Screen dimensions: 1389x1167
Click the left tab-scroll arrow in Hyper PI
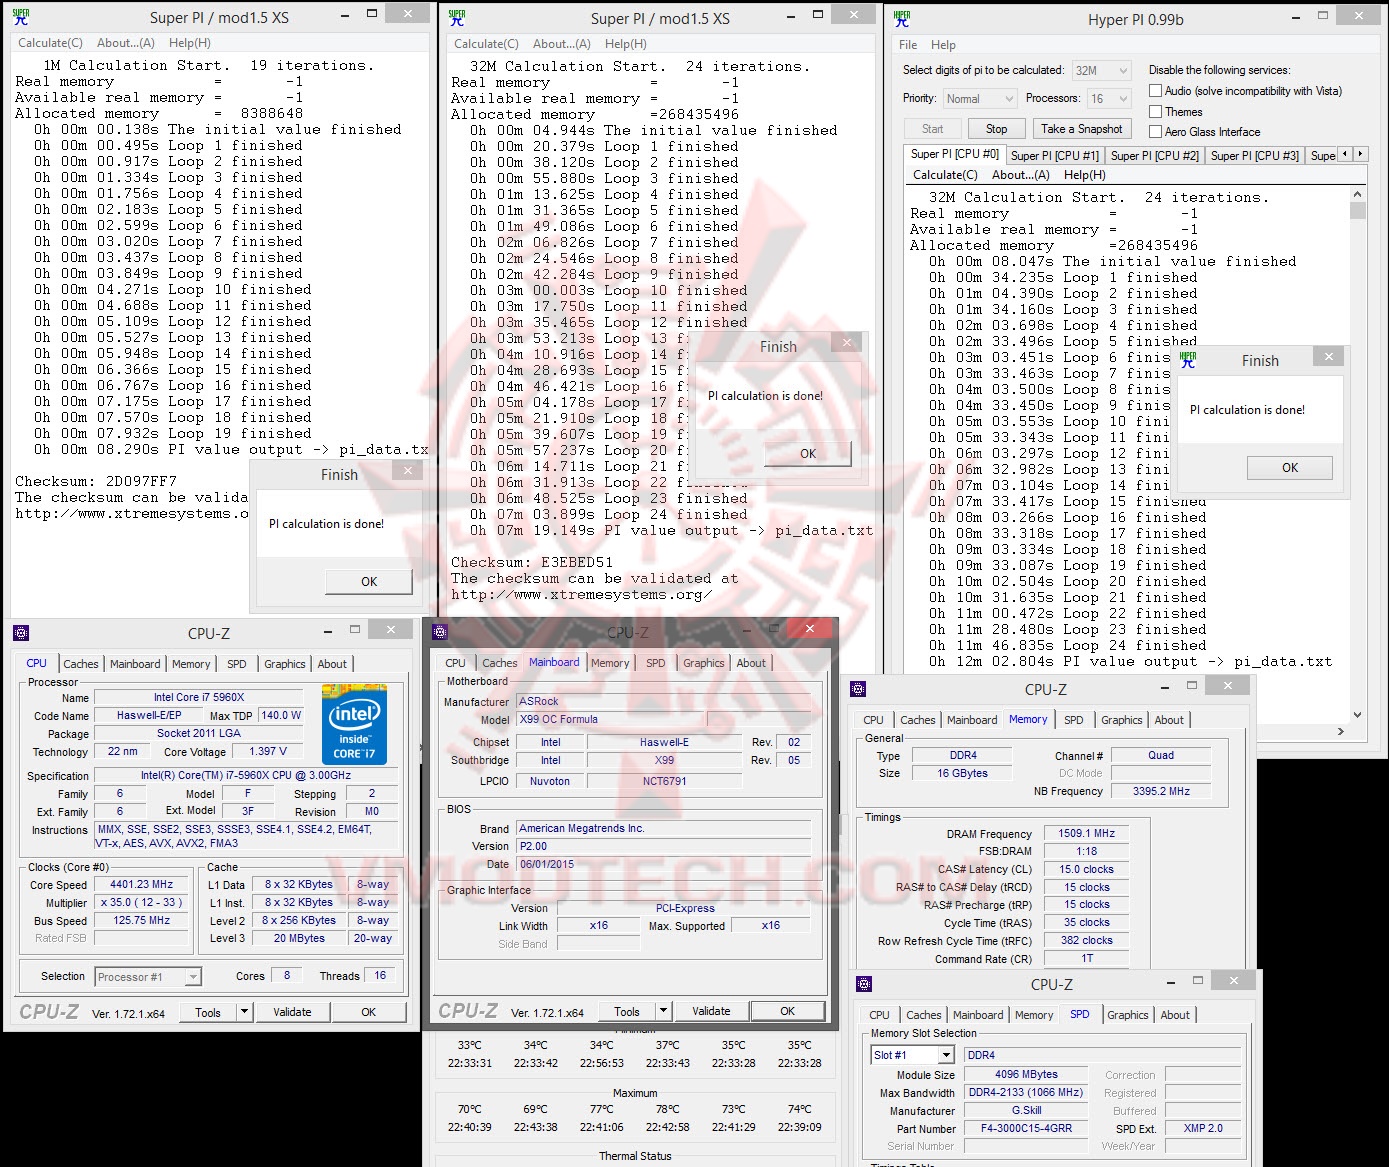pos(1345,154)
